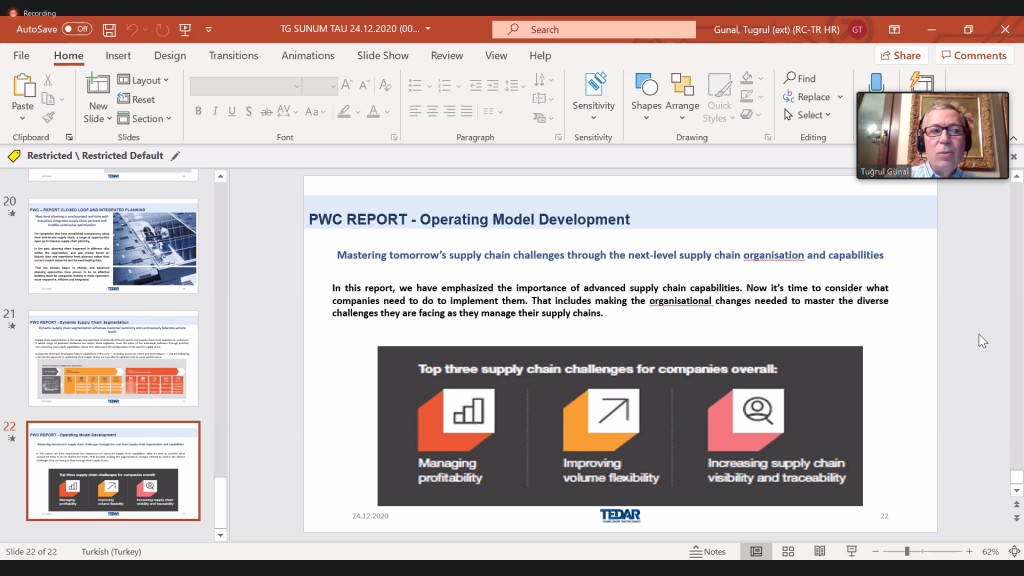Switch to Slide Sorter view
Image resolution: width=1024 pixels, height=576 pixels.
click(x=788, y=551)
